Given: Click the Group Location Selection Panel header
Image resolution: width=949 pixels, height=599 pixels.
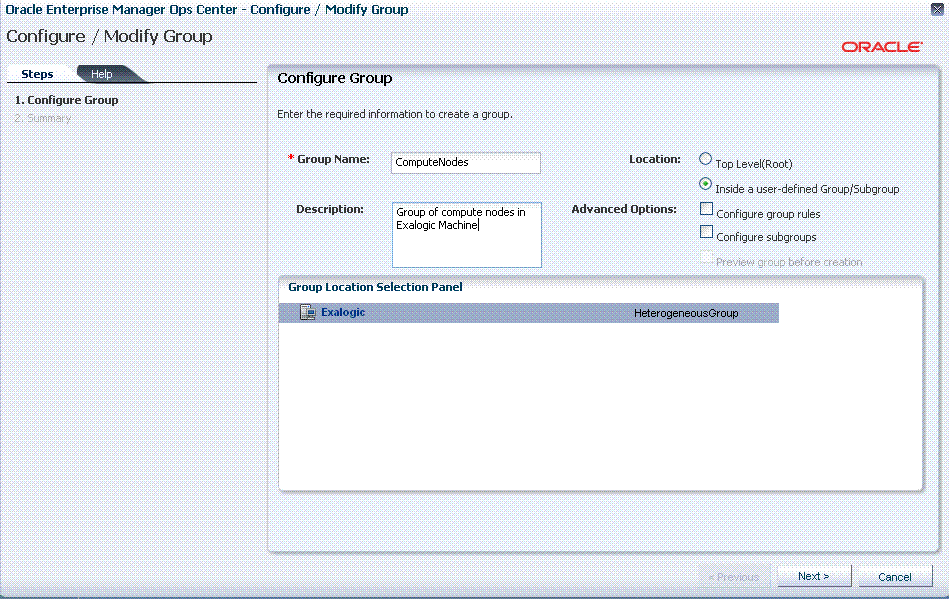Looking at the screenshot, I should 375,287.
